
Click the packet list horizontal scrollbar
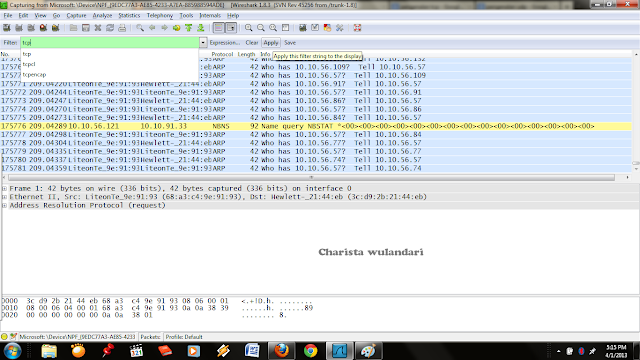click(x=311, y=178)
